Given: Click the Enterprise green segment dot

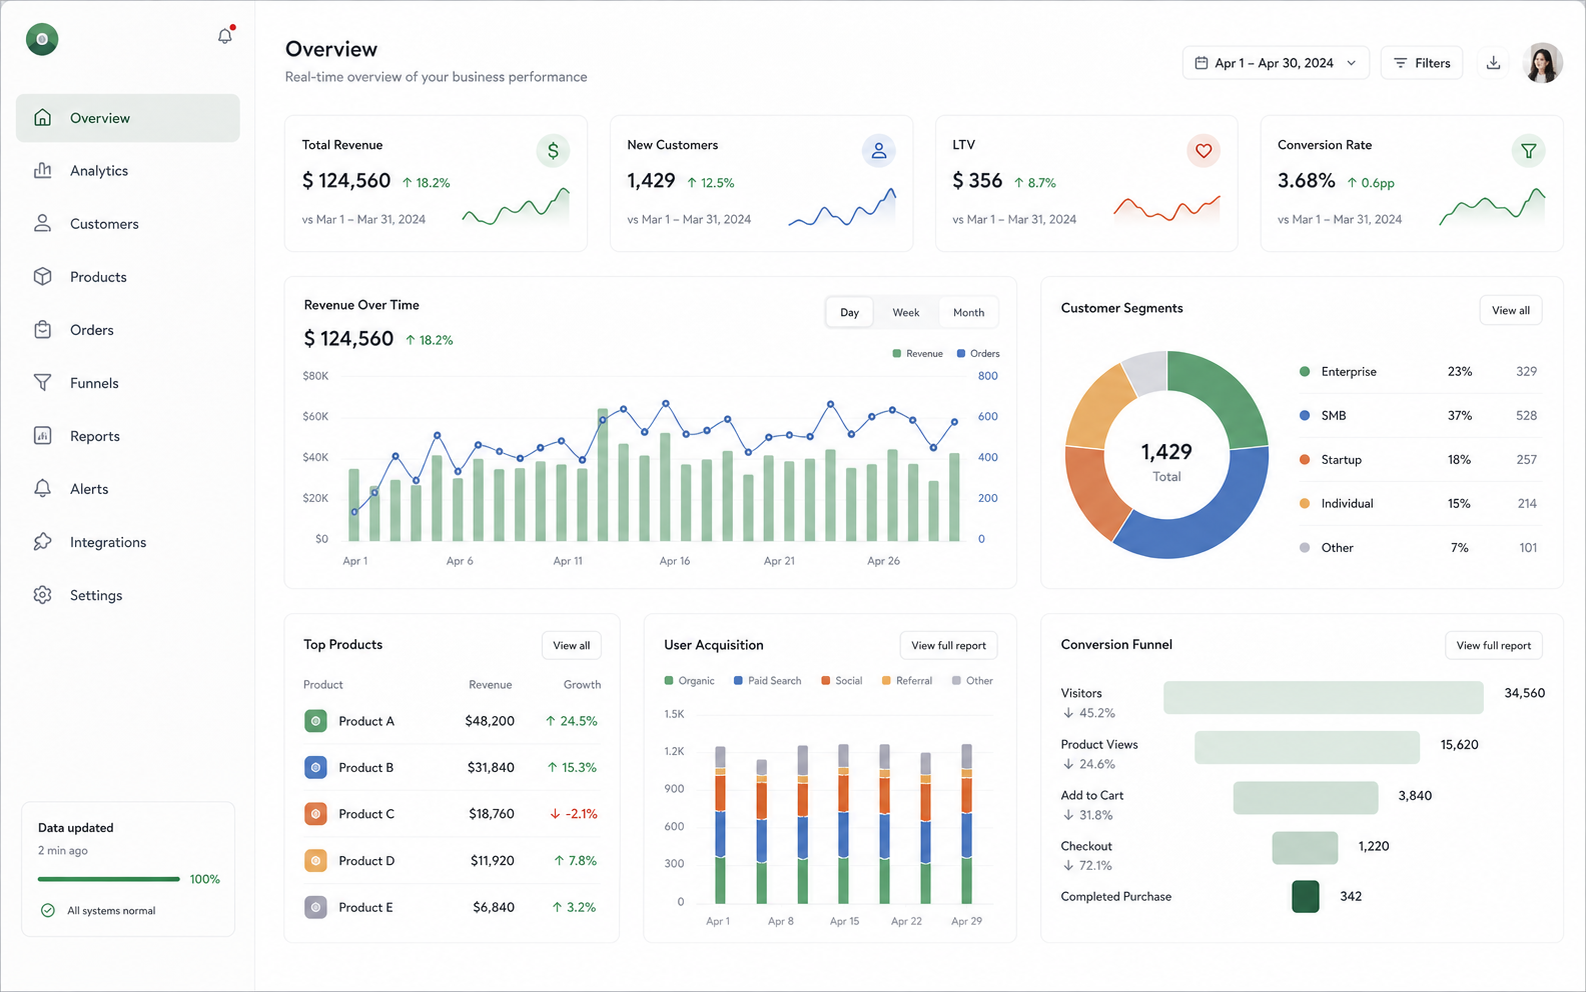Looking at the screenshot, I should (1304, 372).
